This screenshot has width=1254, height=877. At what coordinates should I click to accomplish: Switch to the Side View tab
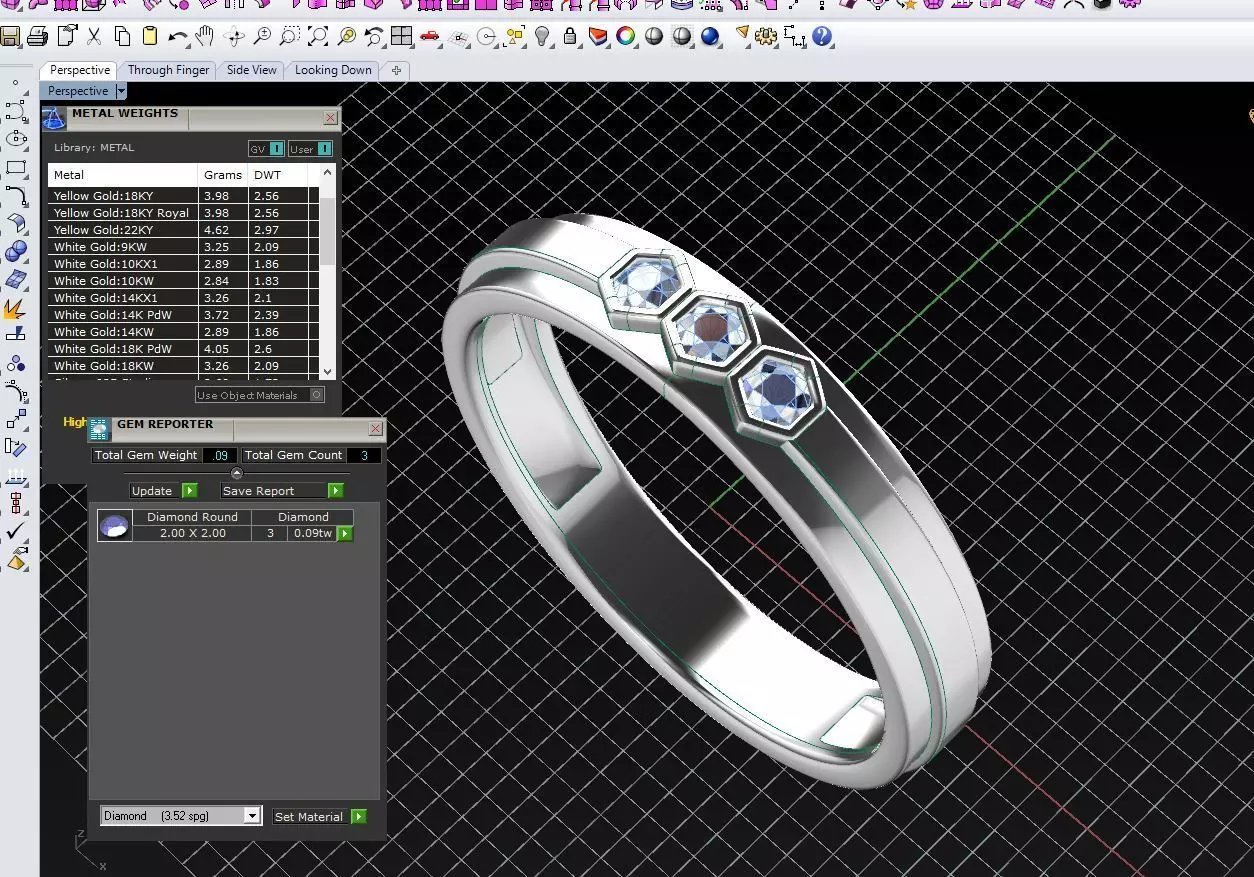252,70
